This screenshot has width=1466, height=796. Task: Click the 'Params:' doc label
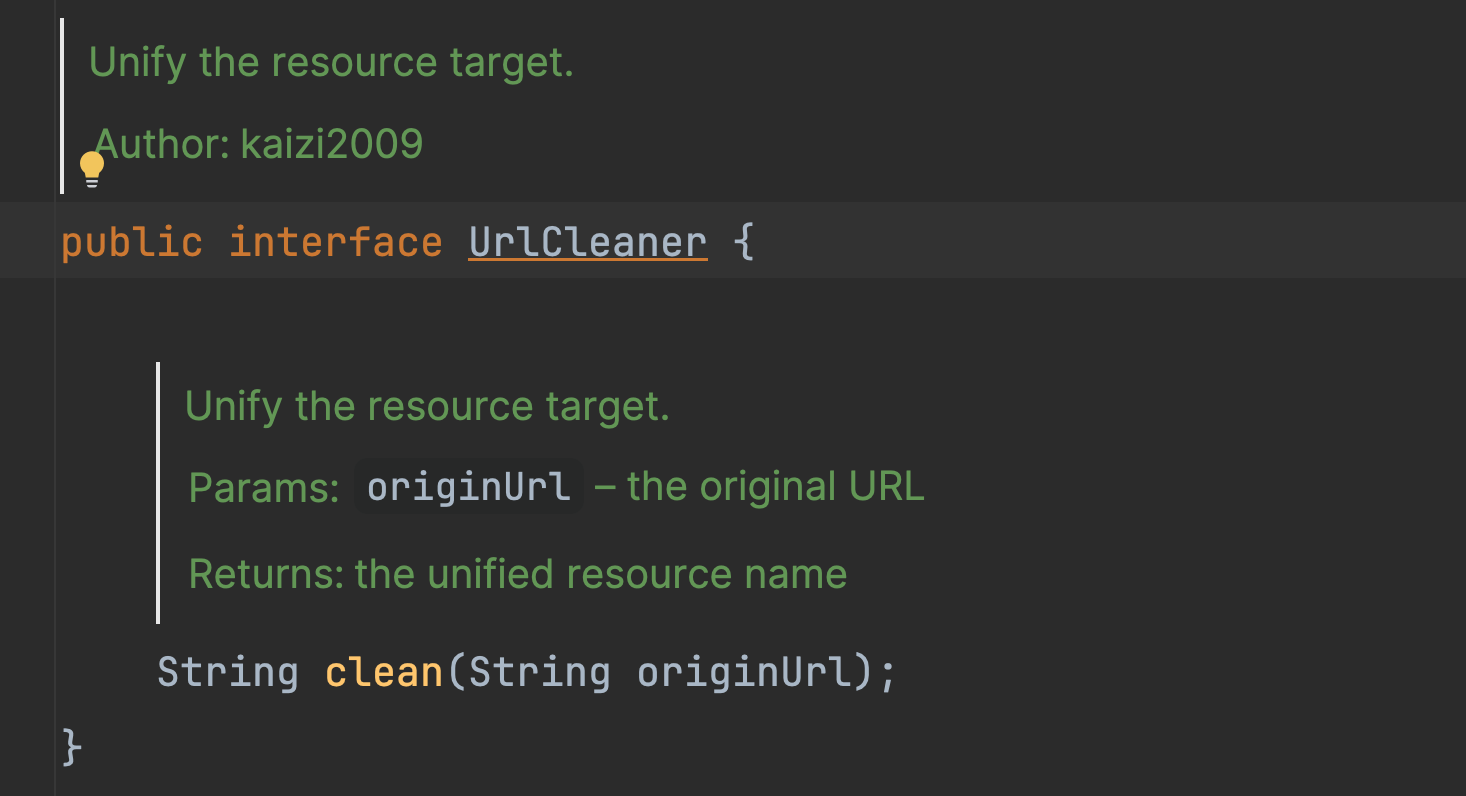pyautogui.click(x=264, y=487)
